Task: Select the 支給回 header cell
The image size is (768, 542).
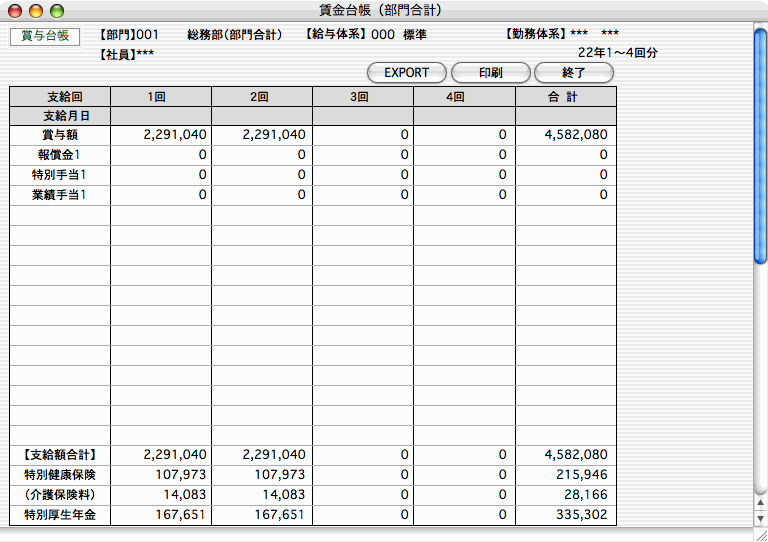Action: [x=59, y=97]
